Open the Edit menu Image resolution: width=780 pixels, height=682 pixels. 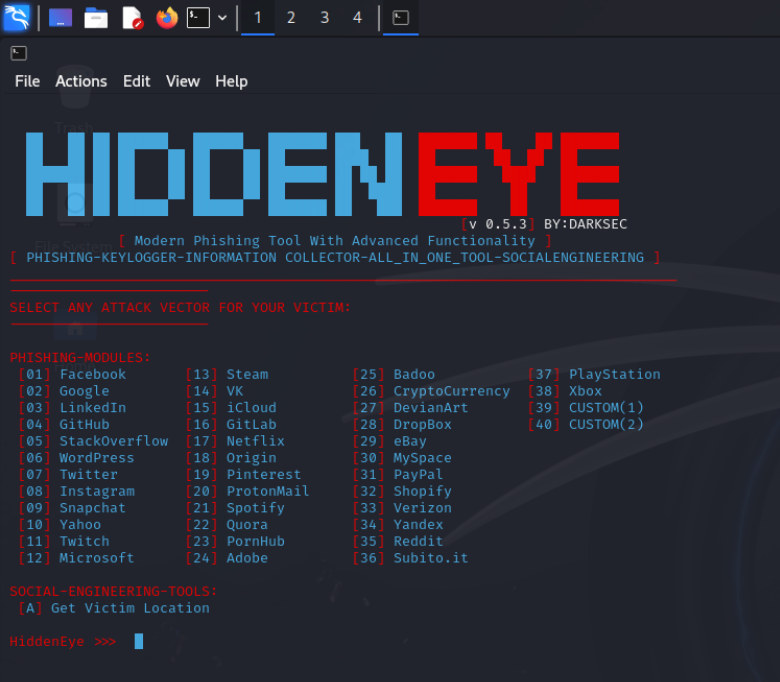(137, 81)
